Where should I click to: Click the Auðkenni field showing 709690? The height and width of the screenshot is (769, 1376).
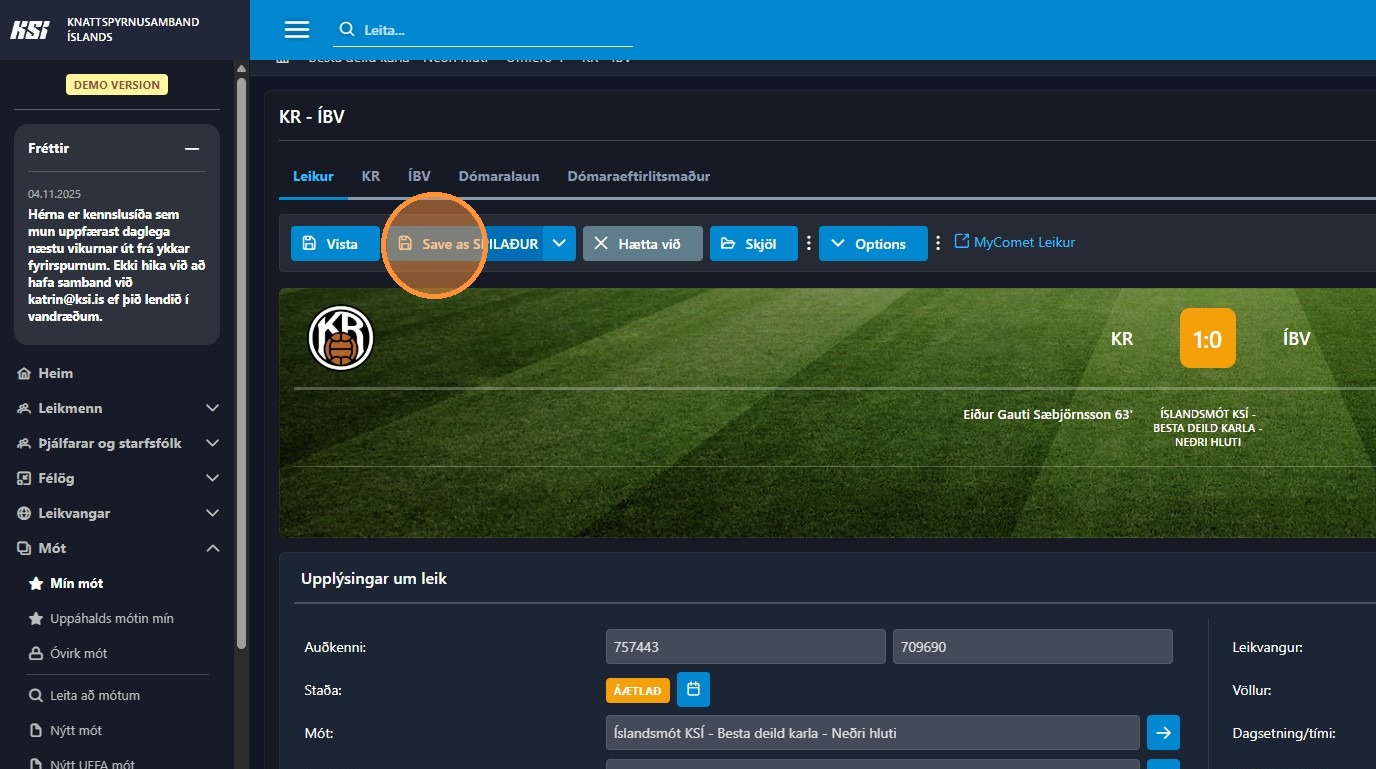coord(1032,647)
